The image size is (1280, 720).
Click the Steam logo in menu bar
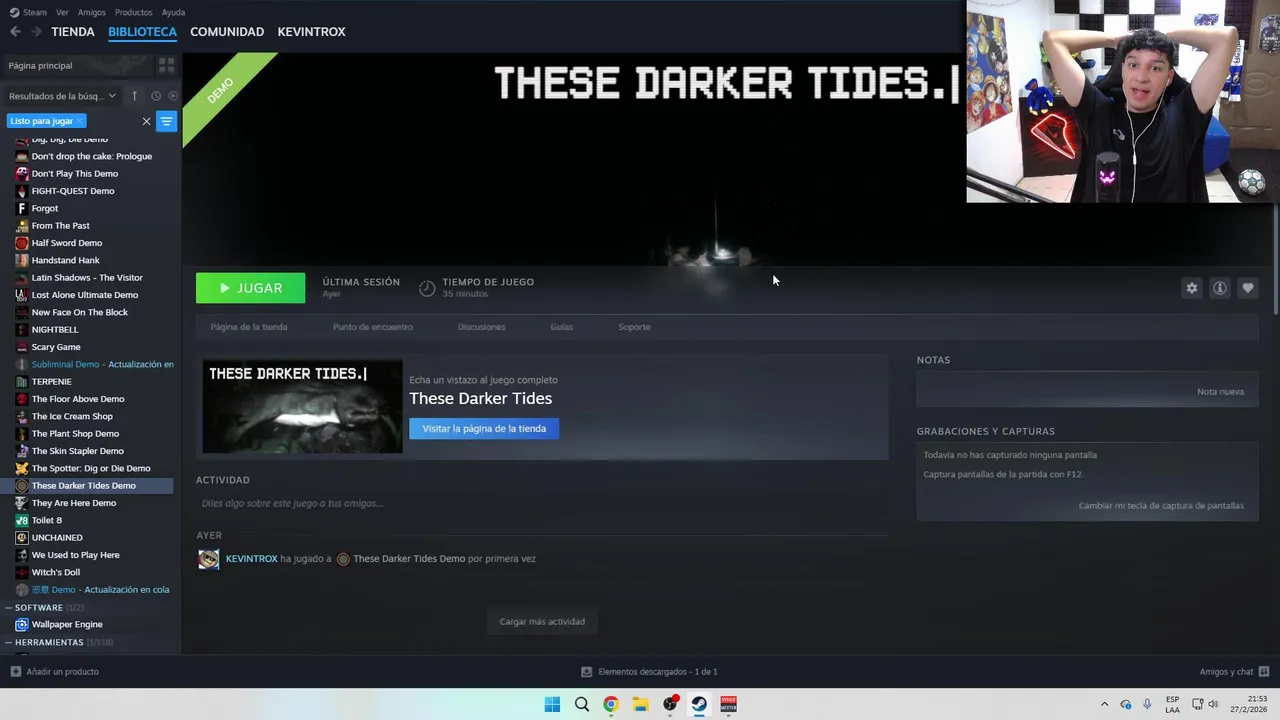point(14,13)
